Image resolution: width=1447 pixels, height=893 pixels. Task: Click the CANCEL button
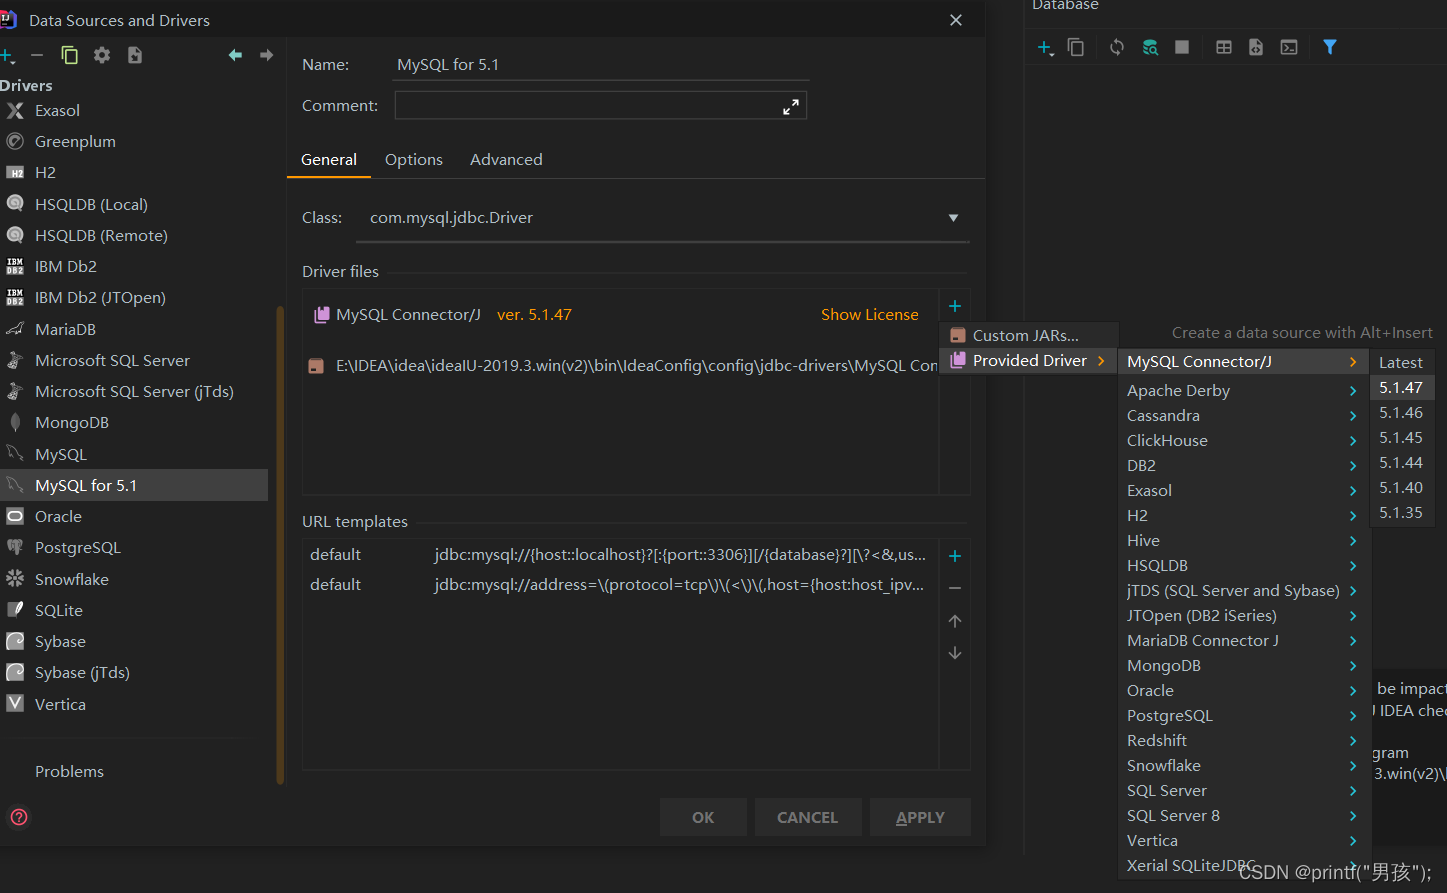point(808,817)
